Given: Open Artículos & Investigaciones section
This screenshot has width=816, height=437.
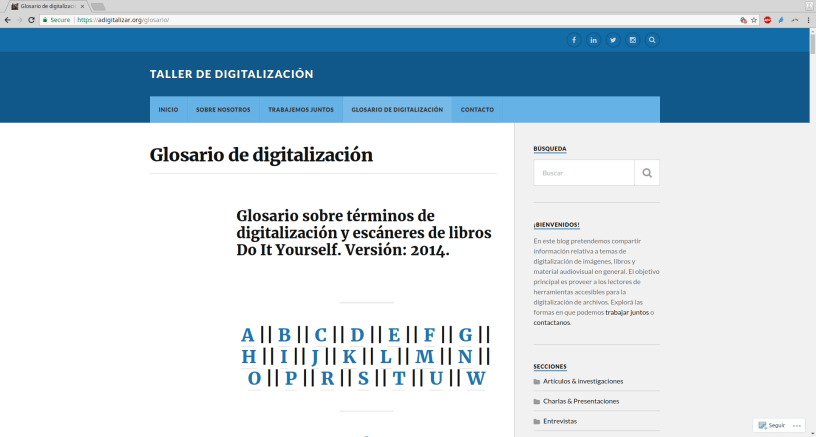Looking at the screenshot, I should [x=583, y=381].
